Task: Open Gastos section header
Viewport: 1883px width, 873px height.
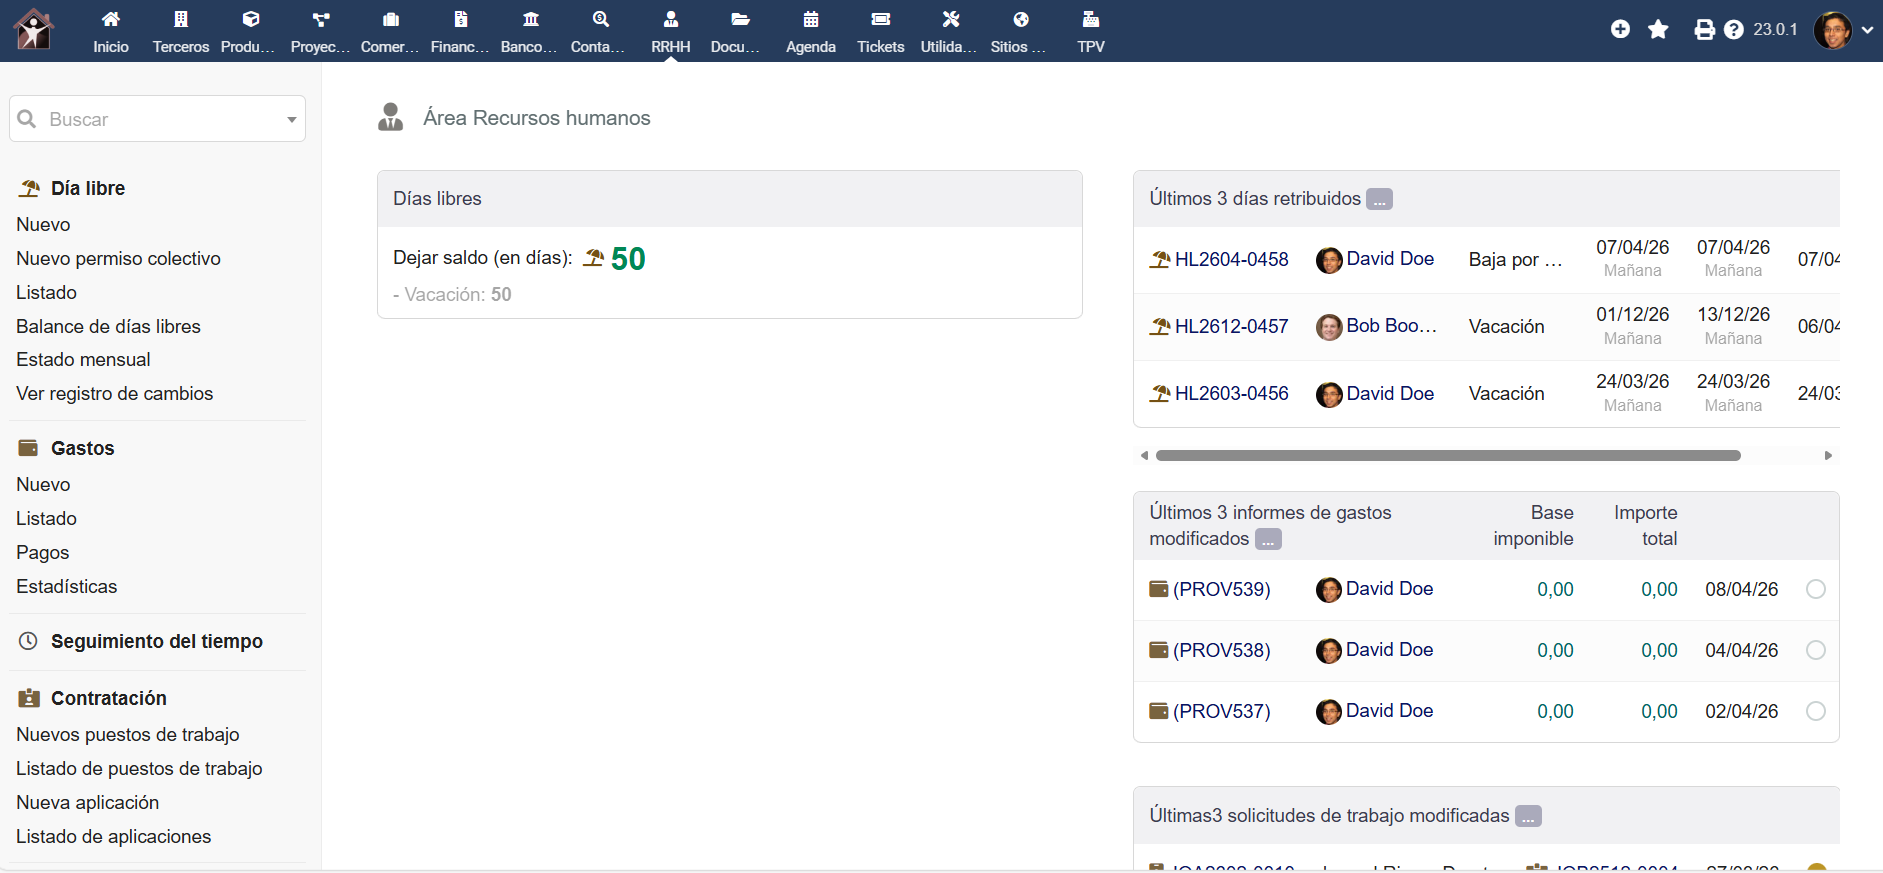Action: tap(82, 448)
